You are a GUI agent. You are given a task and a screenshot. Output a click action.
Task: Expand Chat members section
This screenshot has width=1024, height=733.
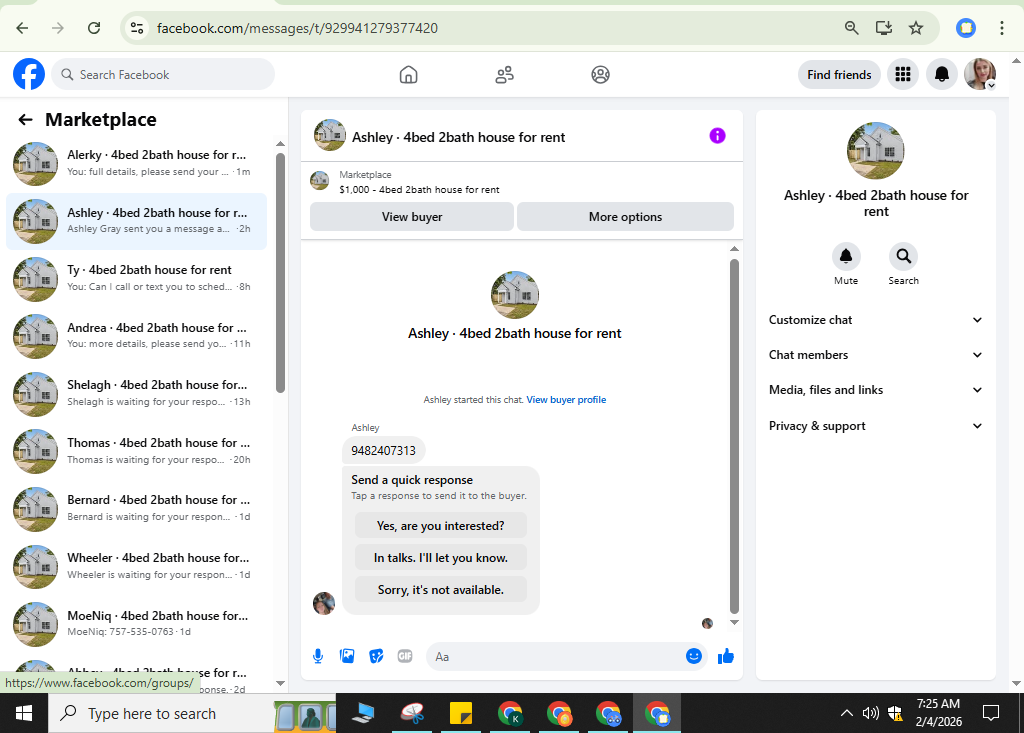coord(875,355)
